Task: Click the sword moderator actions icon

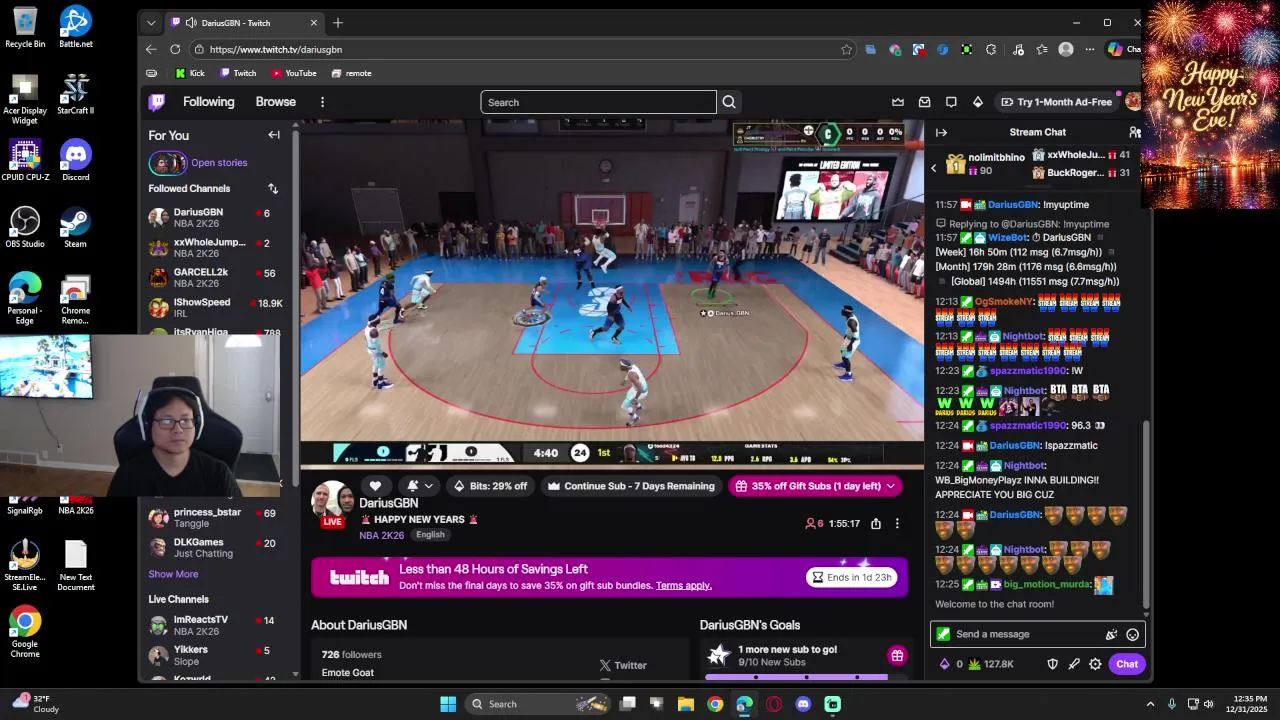Action: coord(1074,664)
